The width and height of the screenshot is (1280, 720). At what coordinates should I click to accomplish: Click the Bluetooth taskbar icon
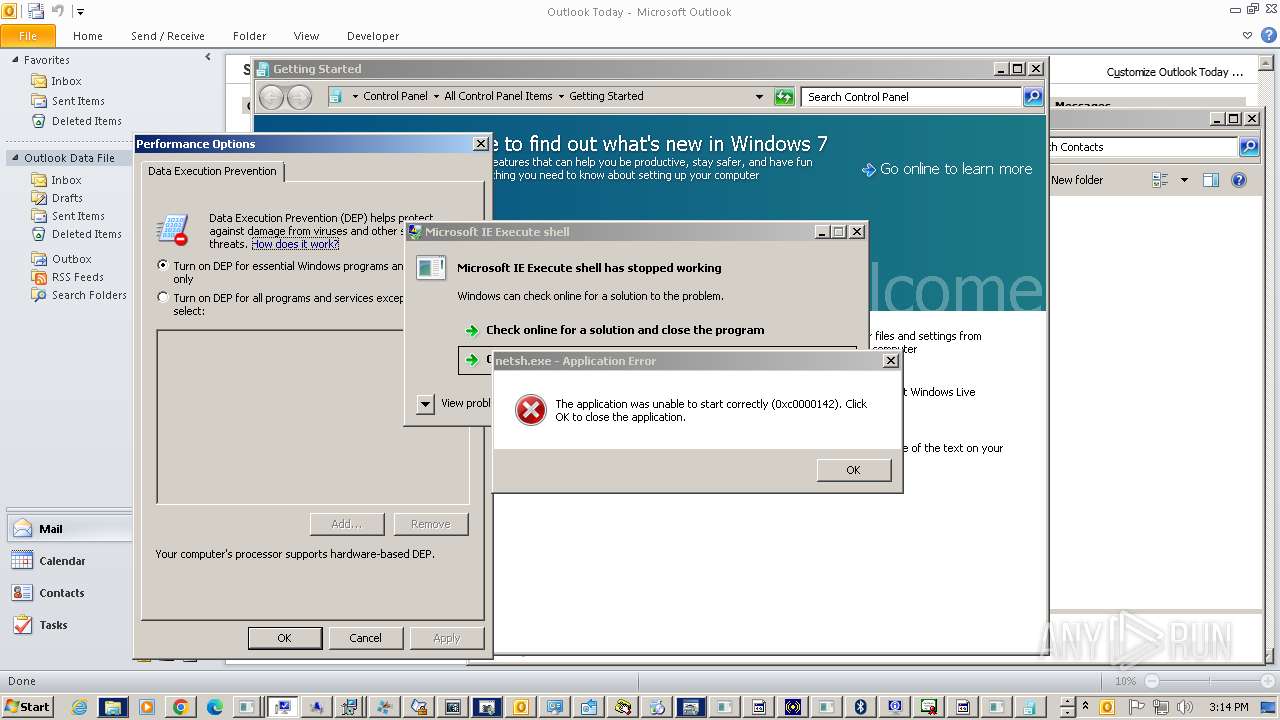point(860,707)
